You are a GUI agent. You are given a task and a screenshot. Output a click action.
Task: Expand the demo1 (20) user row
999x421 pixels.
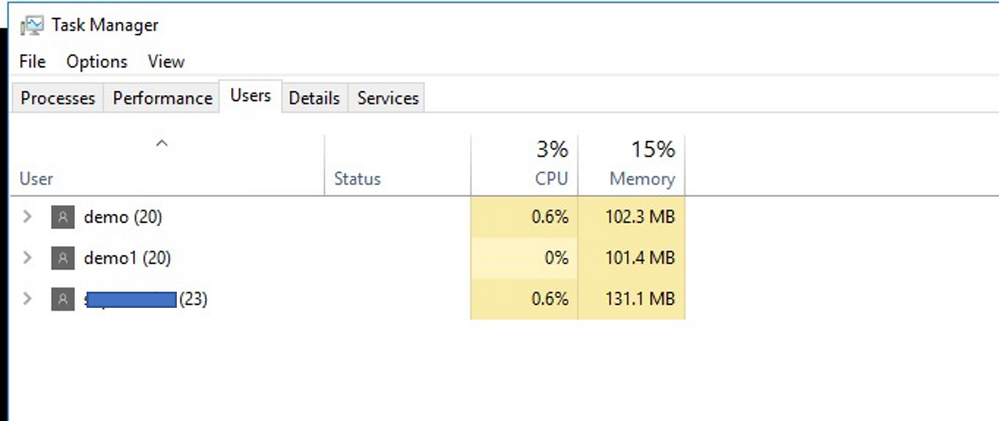27,258
